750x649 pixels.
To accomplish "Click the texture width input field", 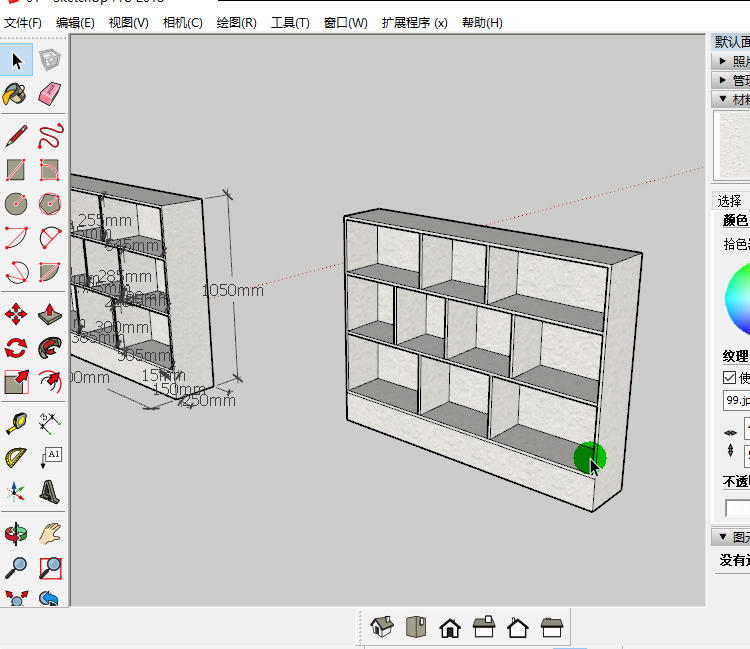I will click(x=747, y=429).
